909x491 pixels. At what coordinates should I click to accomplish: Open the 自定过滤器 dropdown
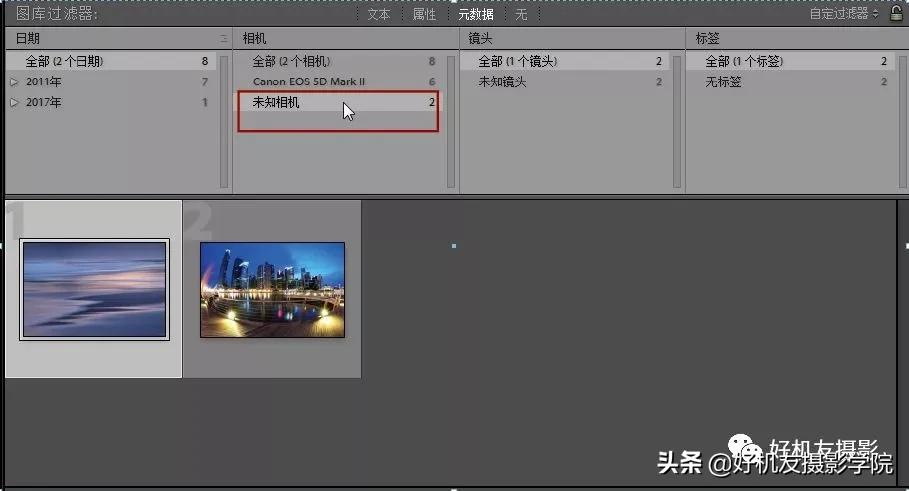point(843,13)
